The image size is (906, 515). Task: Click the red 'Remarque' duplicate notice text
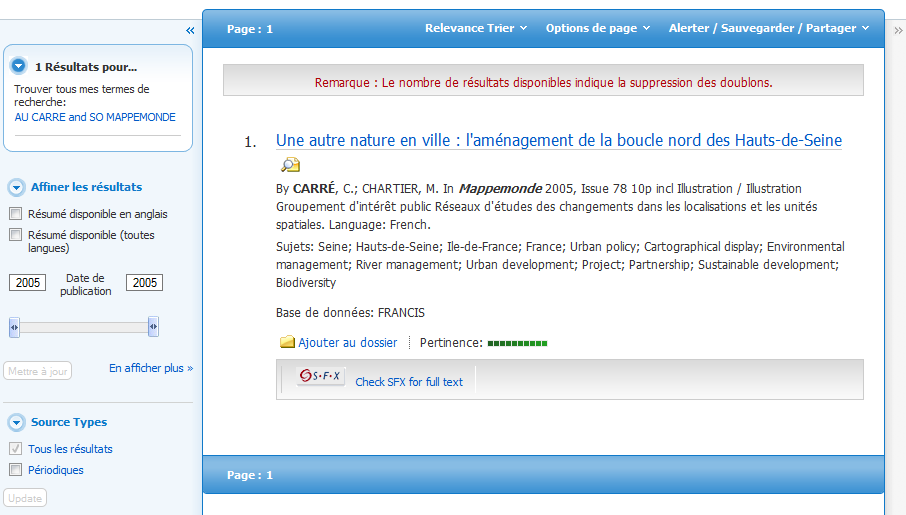544,83
